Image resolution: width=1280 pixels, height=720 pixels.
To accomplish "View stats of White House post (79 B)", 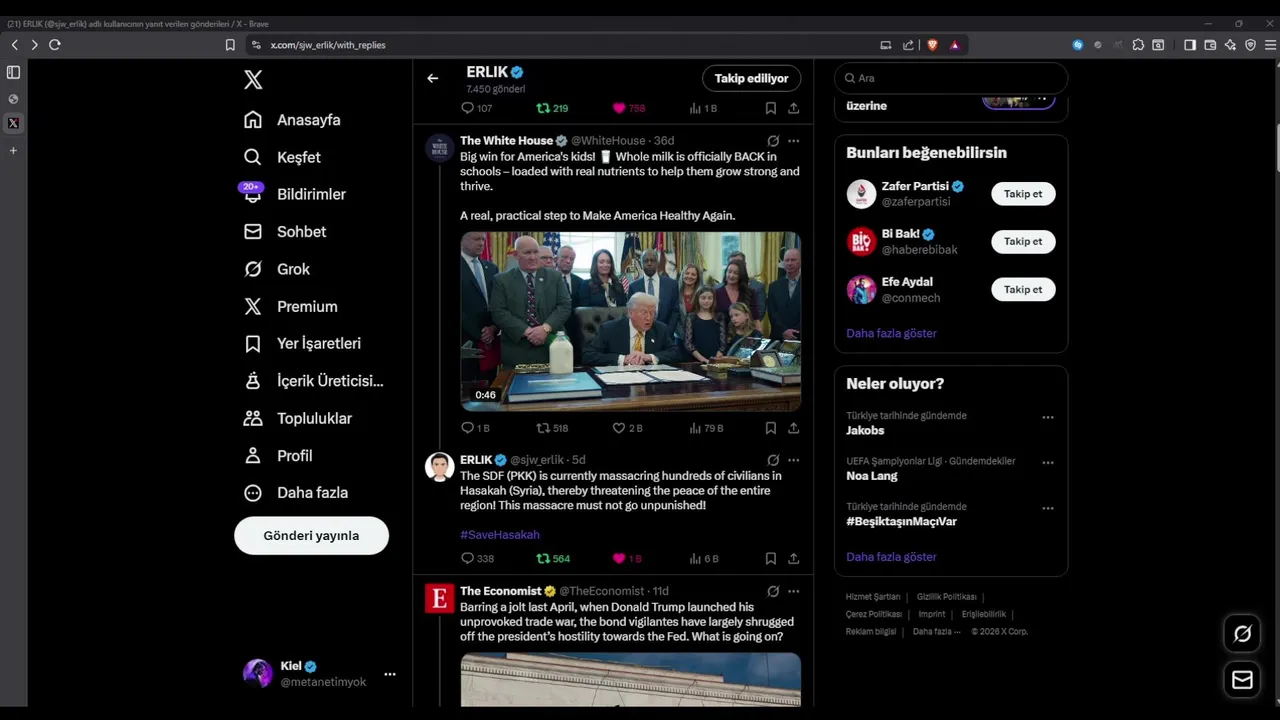I will point(706,428).
